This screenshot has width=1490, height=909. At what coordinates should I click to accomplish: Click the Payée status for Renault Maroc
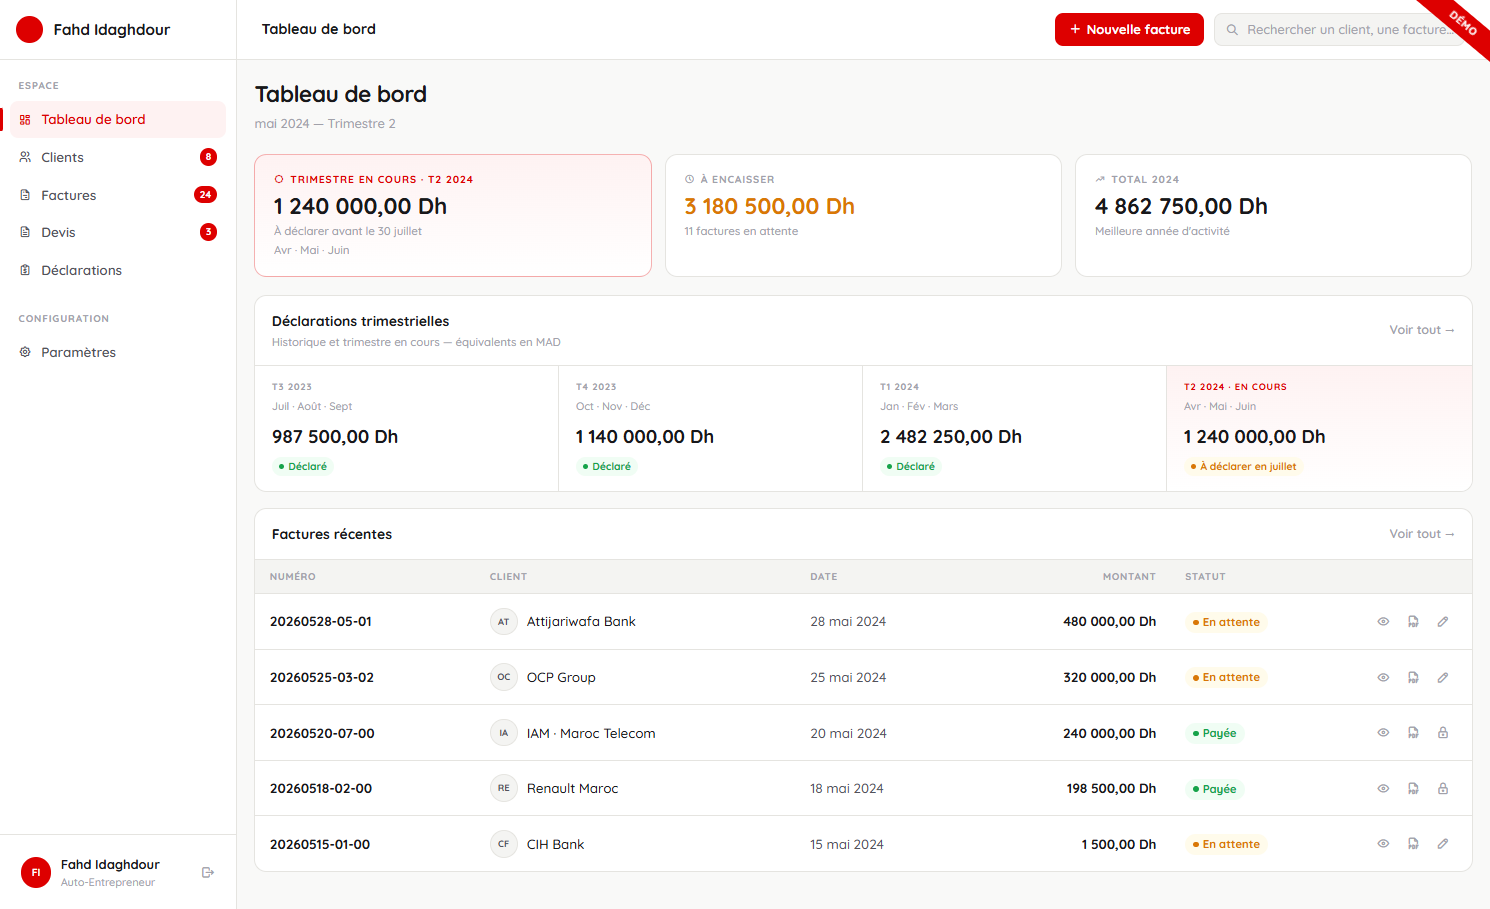(x=1214, y=789)
